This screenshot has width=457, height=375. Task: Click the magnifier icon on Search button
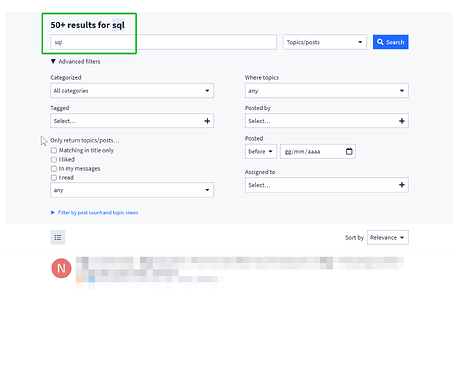(x=380, y=42)
